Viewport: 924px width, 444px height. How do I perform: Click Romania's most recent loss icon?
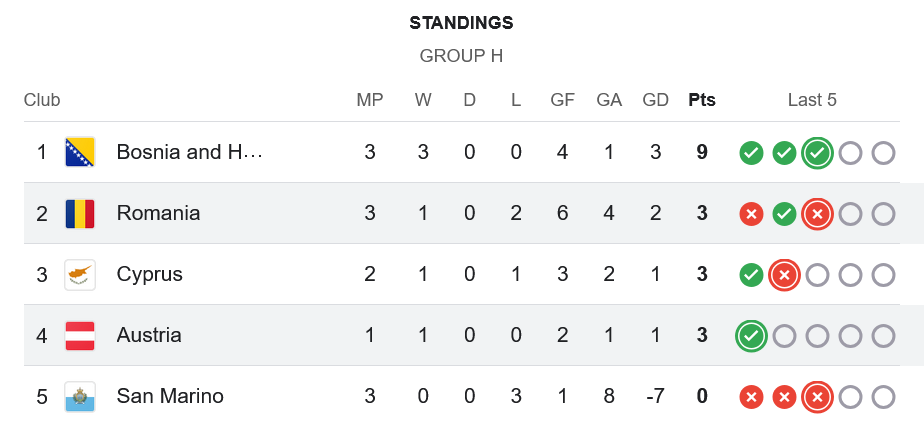coord(817,214)
